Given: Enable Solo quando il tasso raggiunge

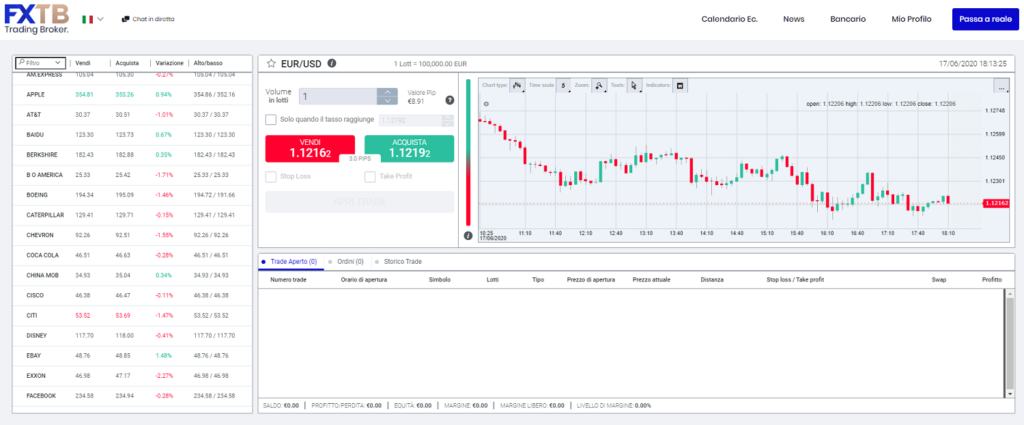Looking at the screenshot, I should [x=271, y=119].
